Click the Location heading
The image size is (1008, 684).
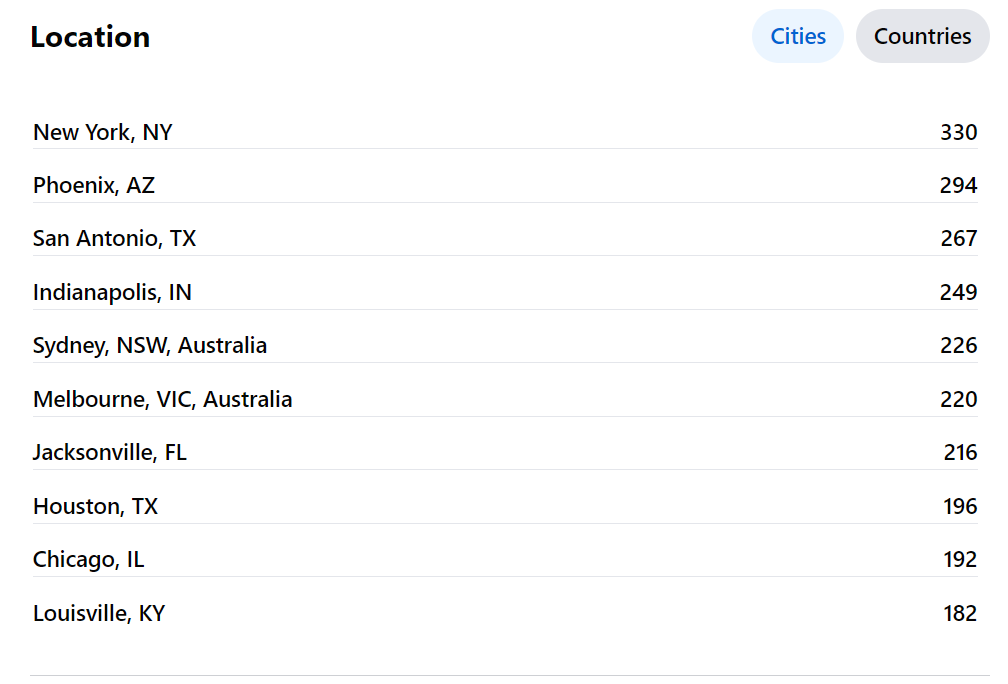tap(90, 37)
